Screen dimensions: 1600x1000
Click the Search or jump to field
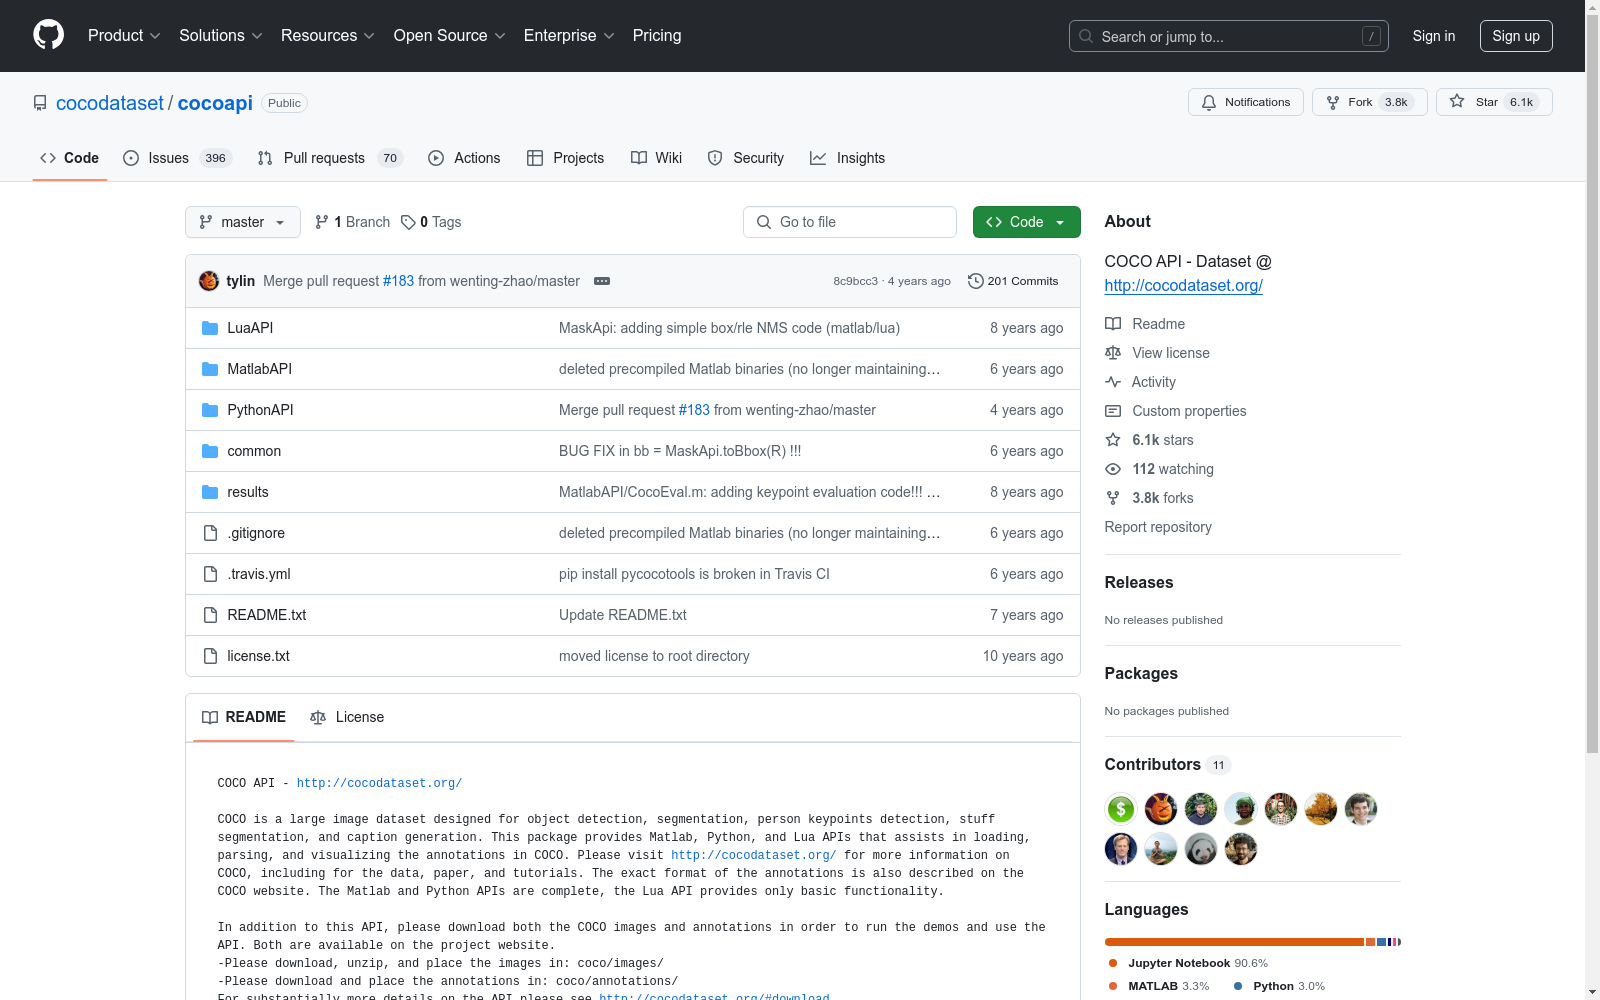pos(1228,36)
